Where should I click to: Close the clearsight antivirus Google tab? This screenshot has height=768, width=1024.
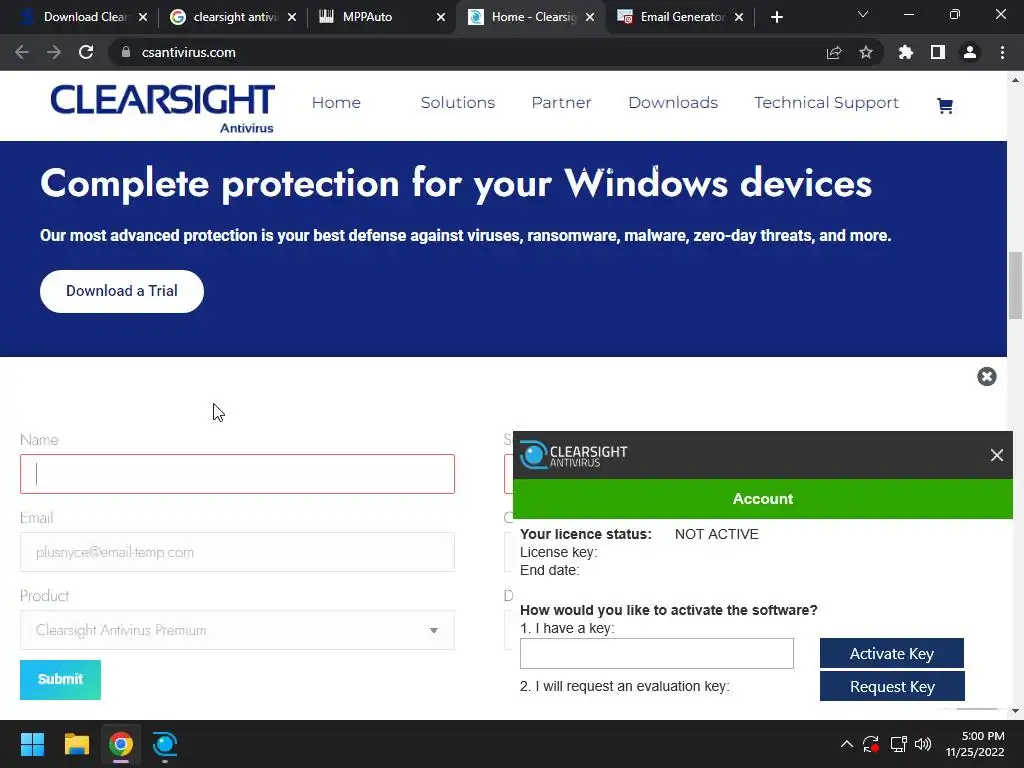(x=292, y=18)
